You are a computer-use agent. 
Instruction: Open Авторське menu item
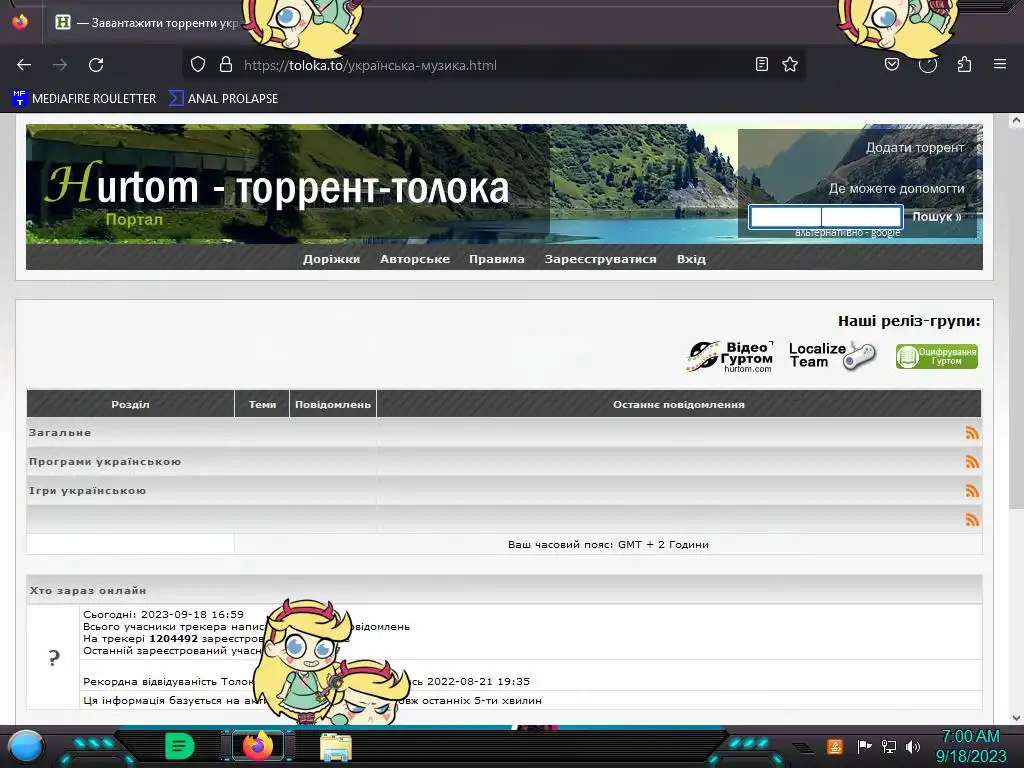(x=415, y=259)
